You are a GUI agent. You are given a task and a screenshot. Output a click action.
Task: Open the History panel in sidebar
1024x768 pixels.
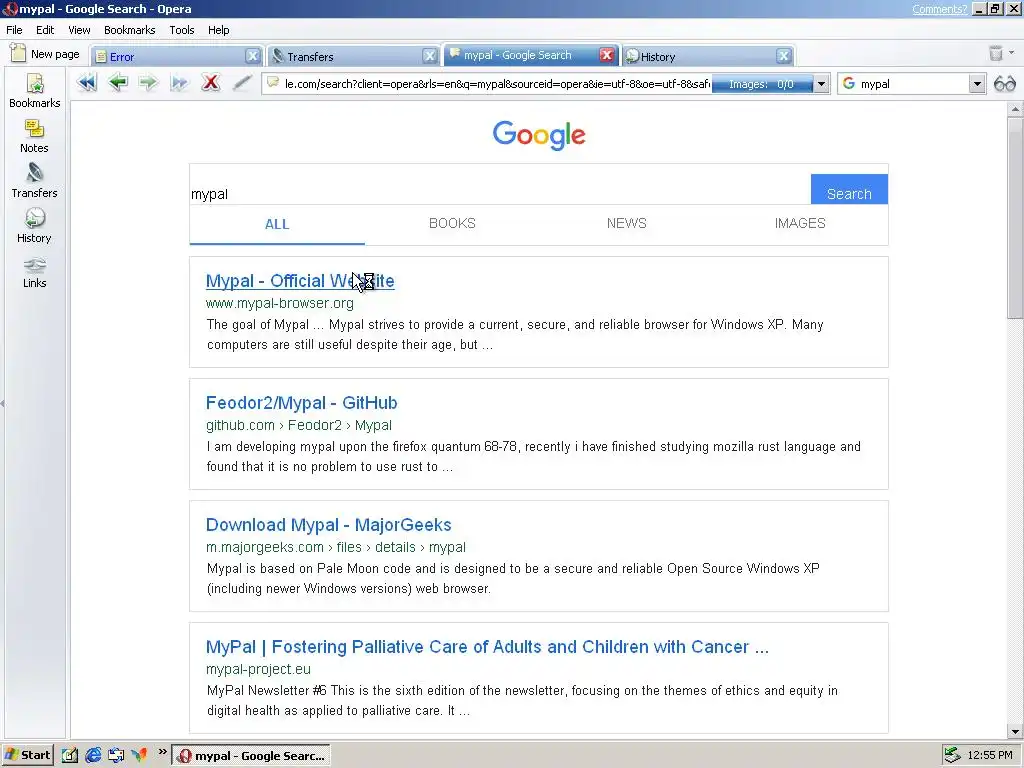click(34, 226)
